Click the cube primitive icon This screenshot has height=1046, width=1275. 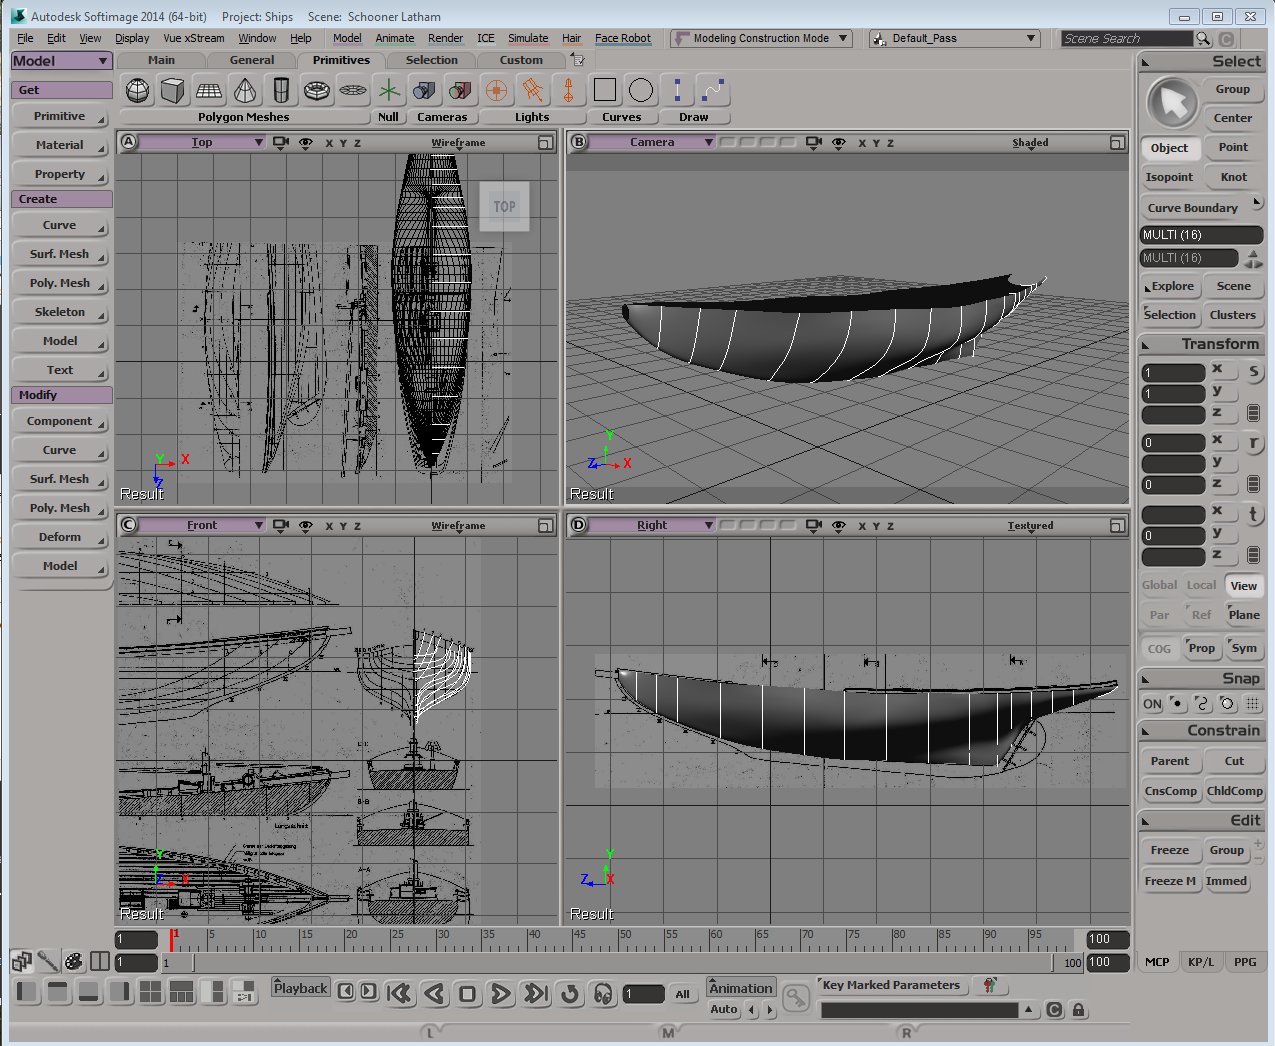point(173,91)
